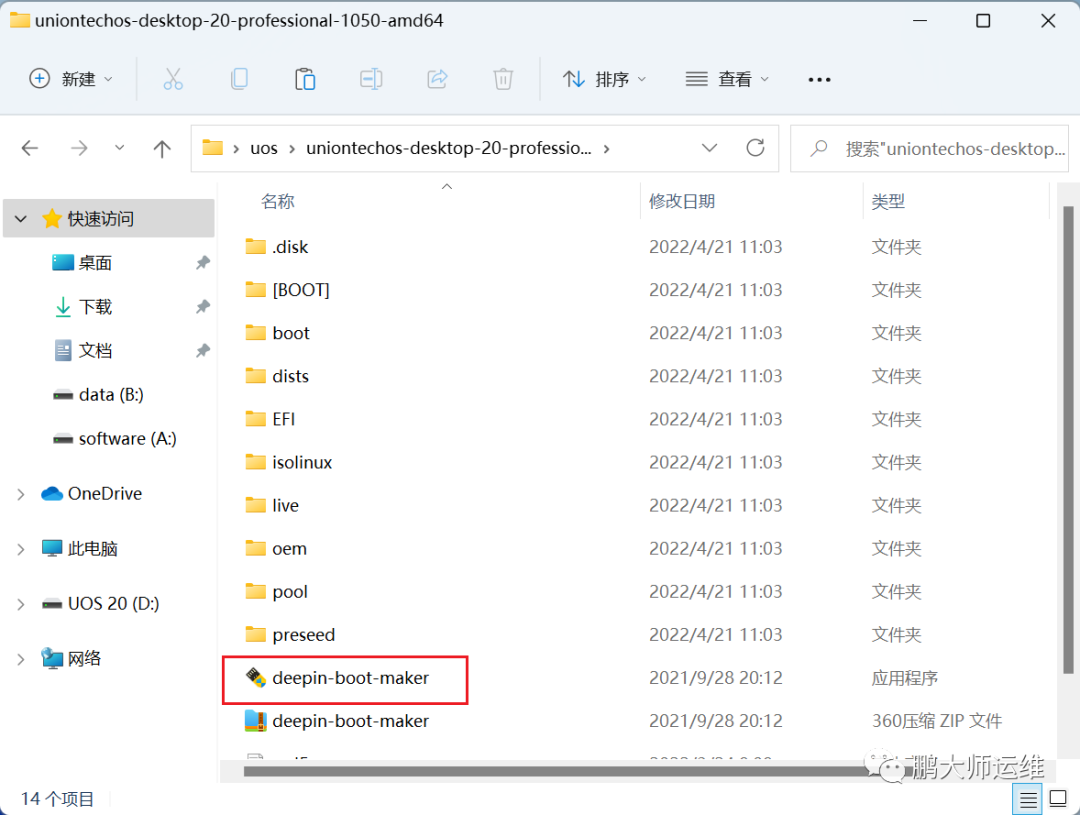Go forward with the right arrow
This screenshot has width=1080, height=815.
79,148
